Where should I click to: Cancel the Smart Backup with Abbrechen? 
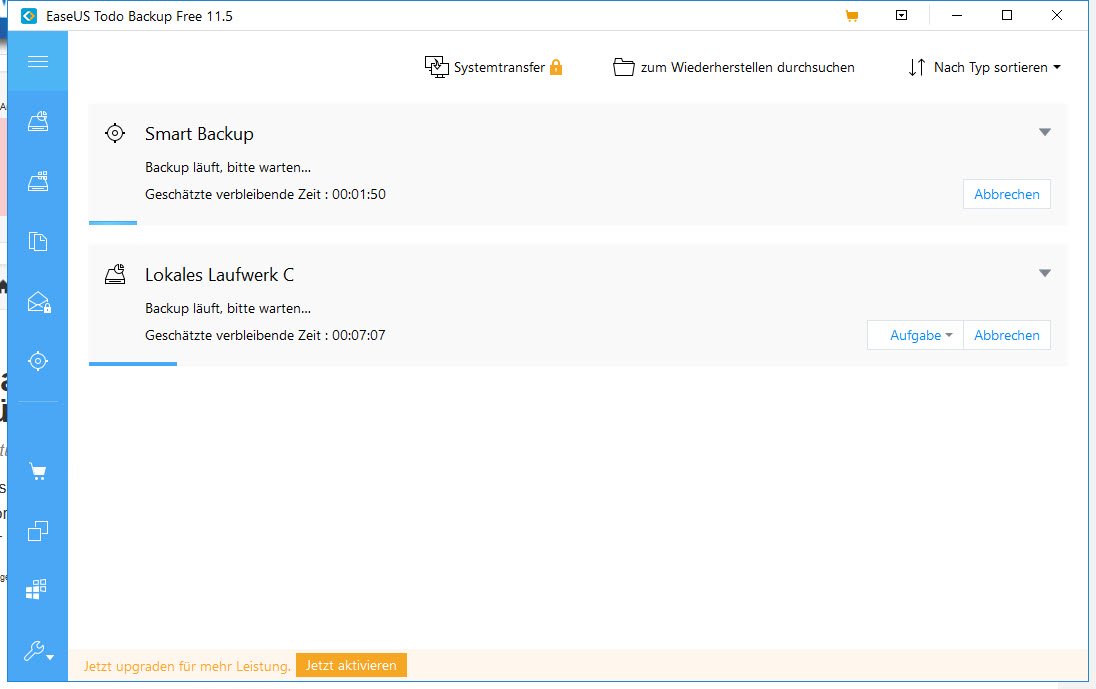[x=1007, y=194]
